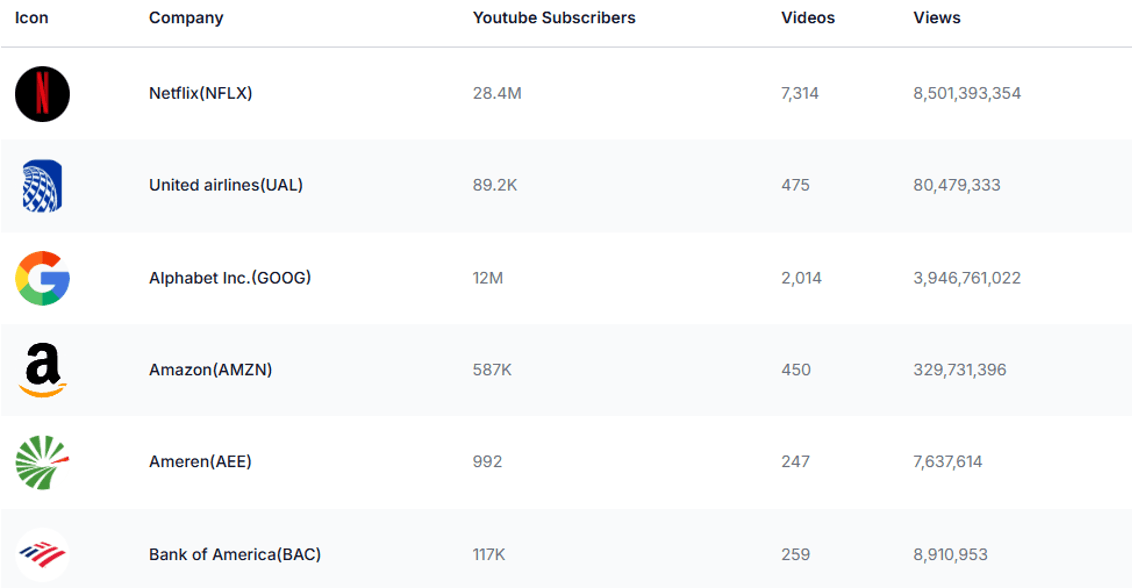Viewport: 1132px width, 588px height.
Task: Click the Amazon logo icon
Action: coord(43,370)
